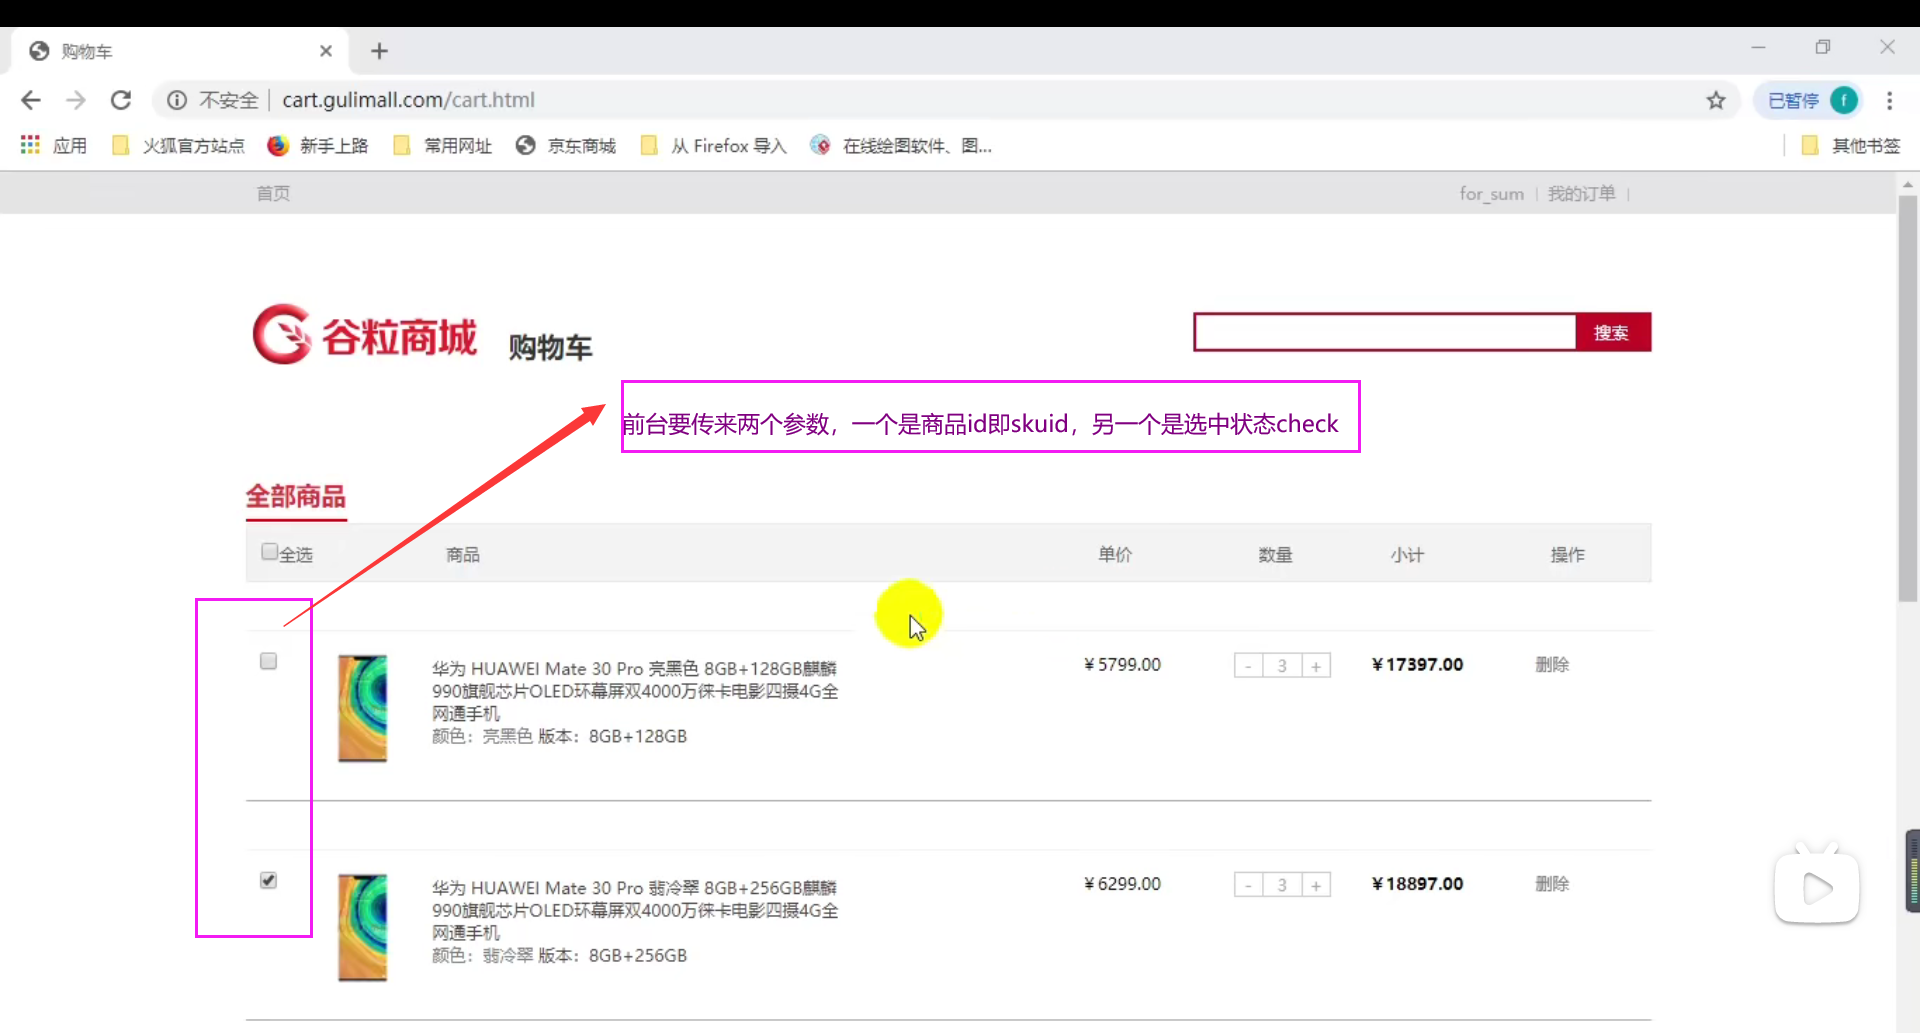The image size is (1920, 1033).
Task: Open the Chrome three-dot menu
Action: pyautogui.click(x=1890, y=100)
